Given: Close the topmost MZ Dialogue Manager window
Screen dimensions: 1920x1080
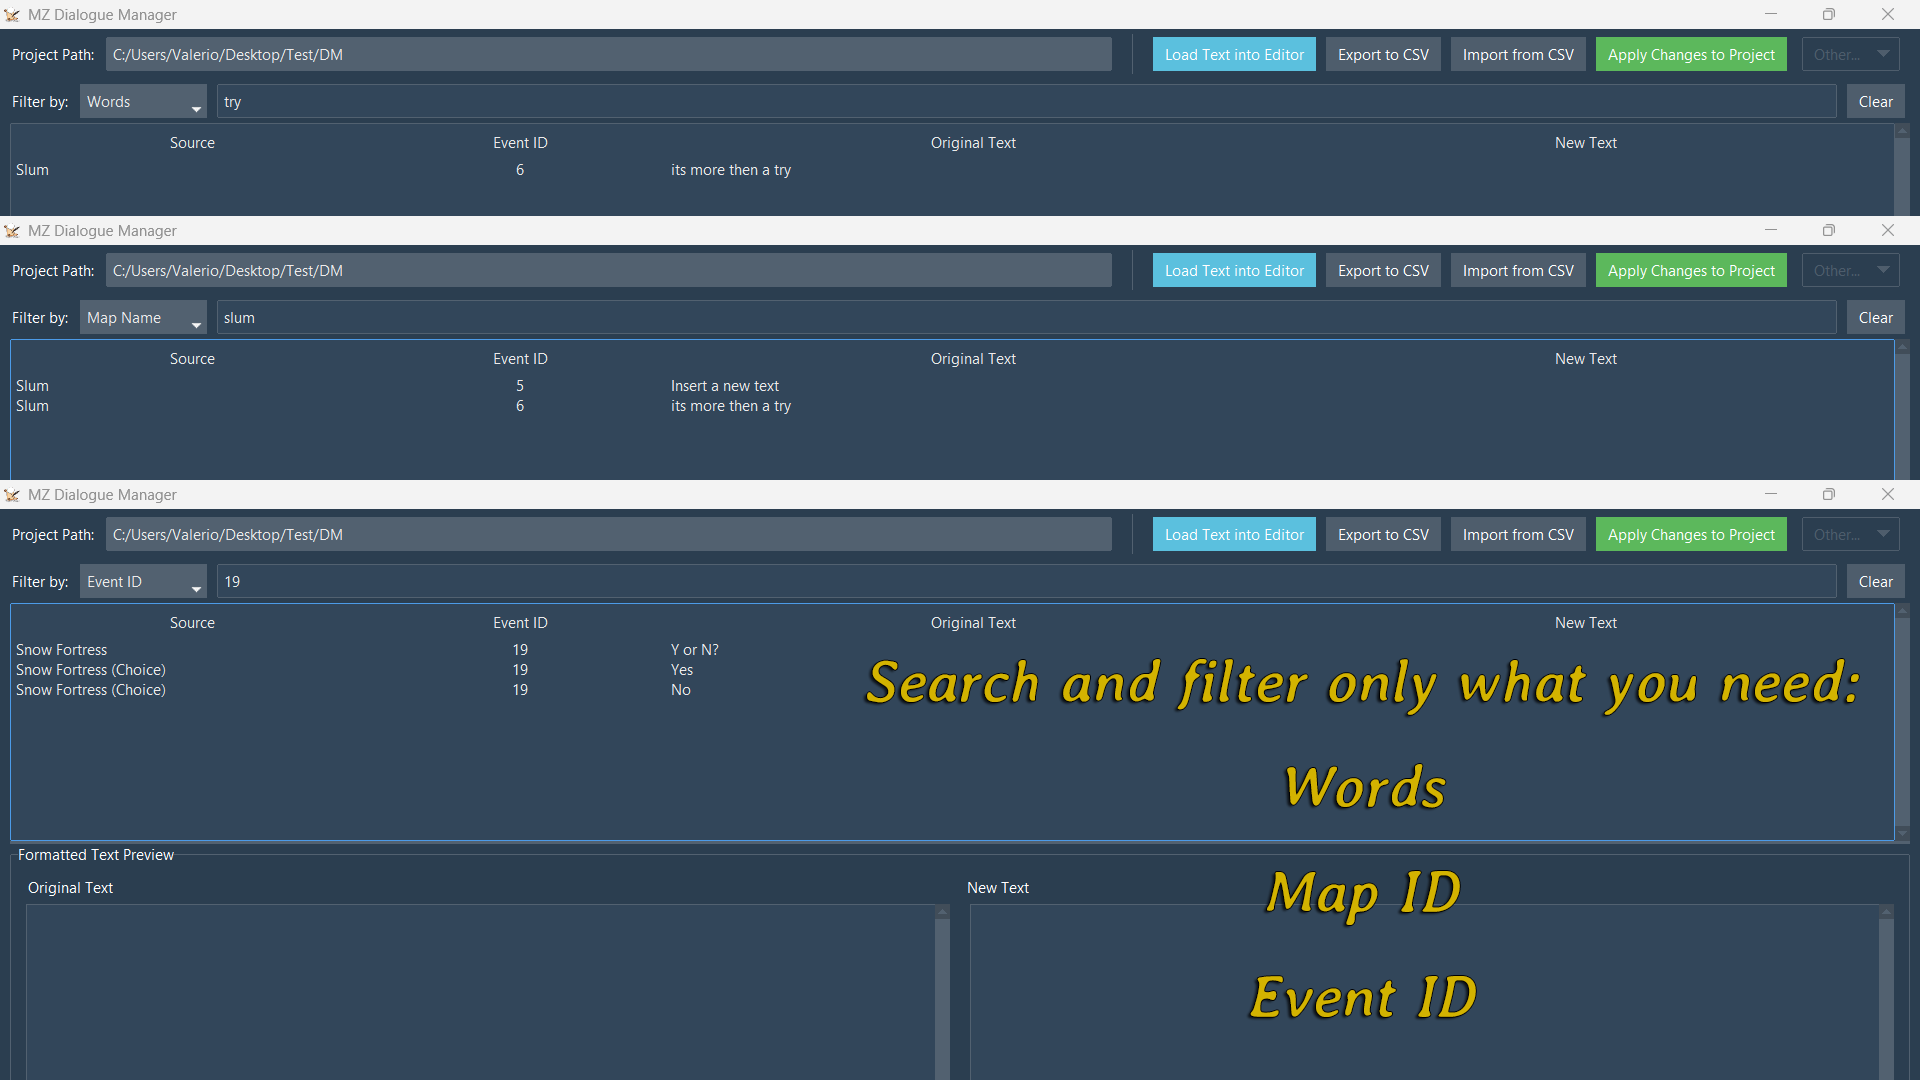Looking at the screenshot, I should click(1887, 14).
